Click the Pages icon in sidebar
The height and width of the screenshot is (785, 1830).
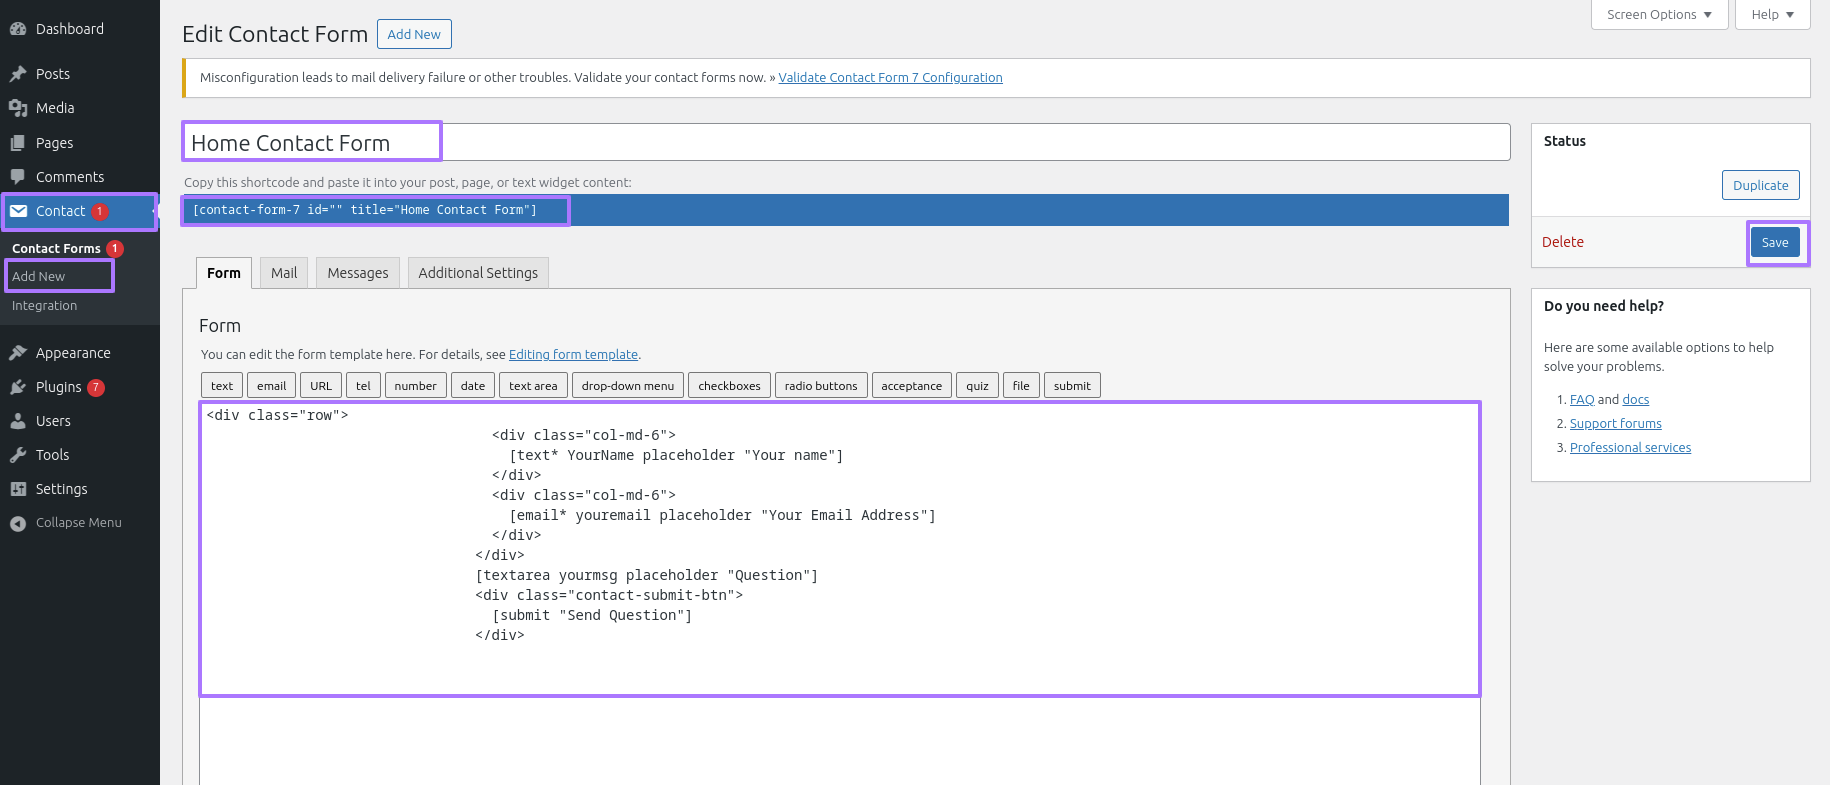(x=18, y=143)
